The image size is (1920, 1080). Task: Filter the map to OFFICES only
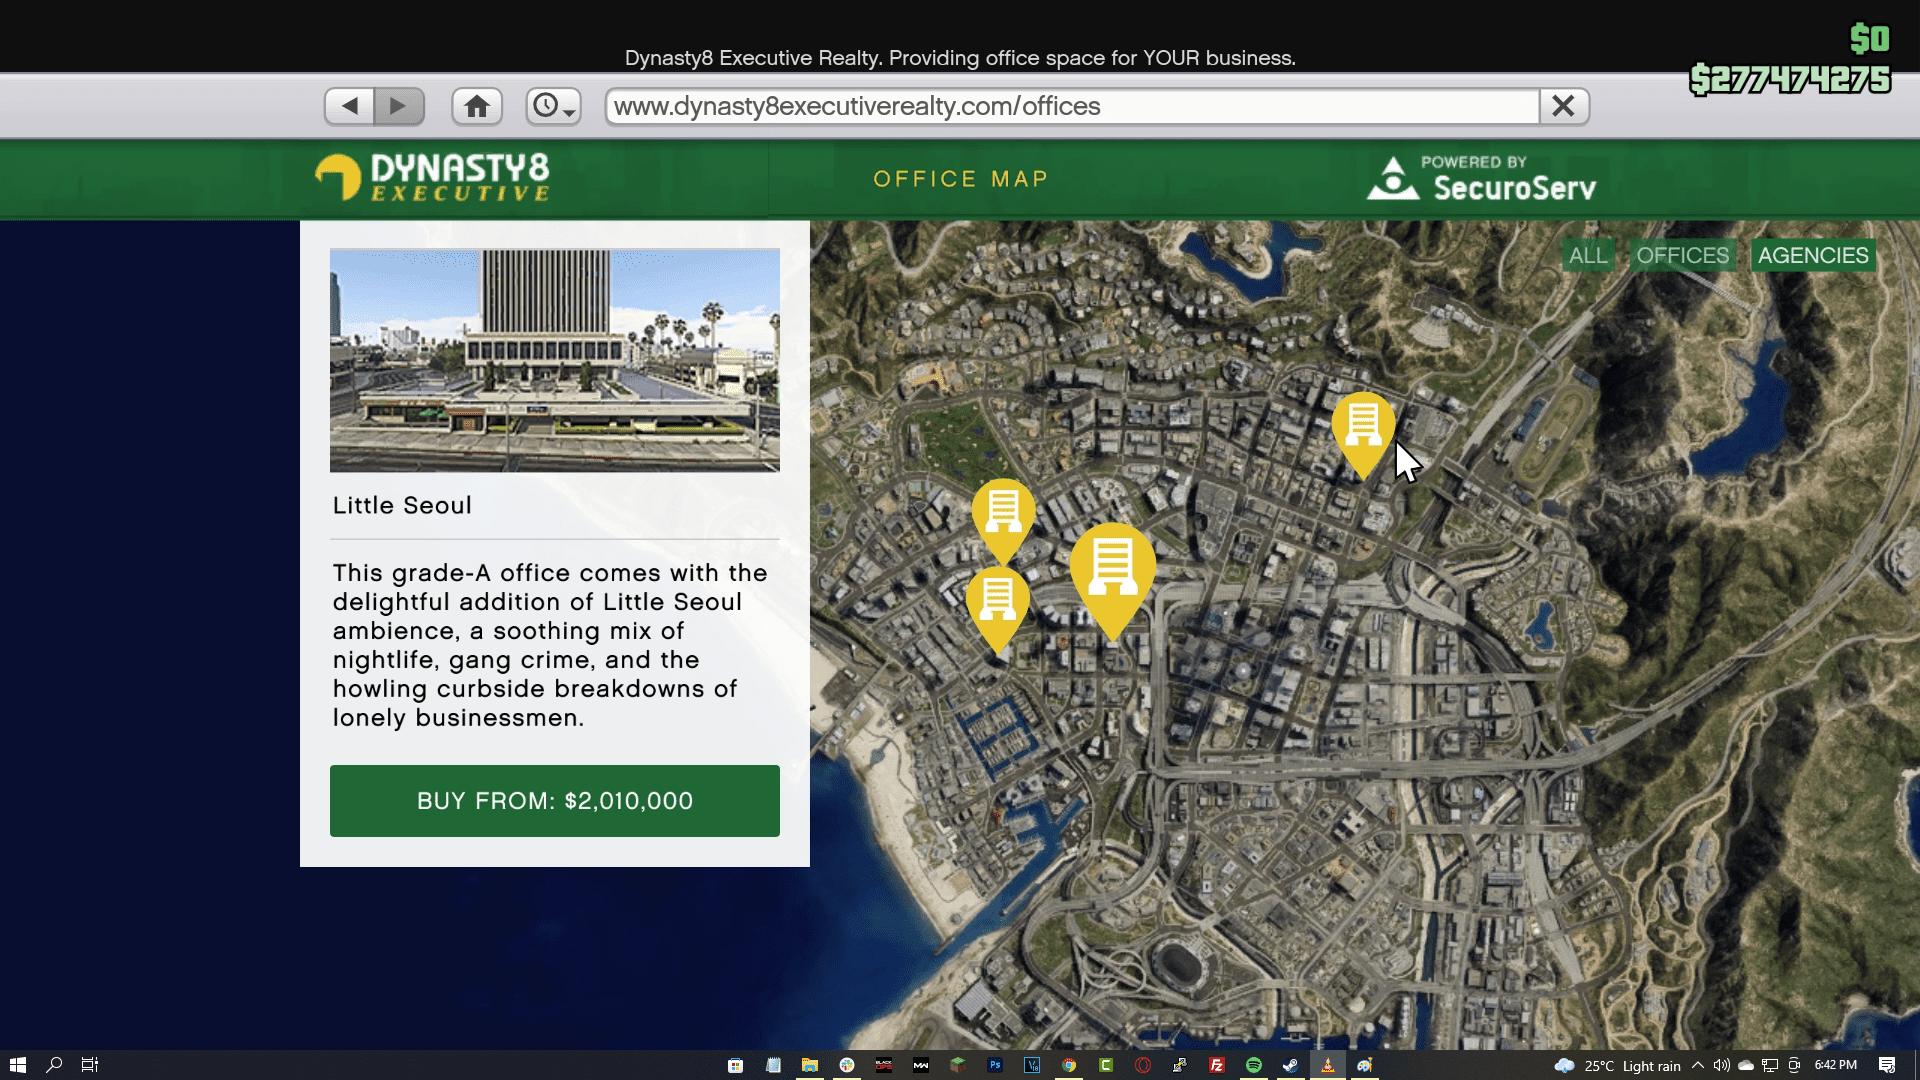pyautogui.click(x=1682, y=256)
